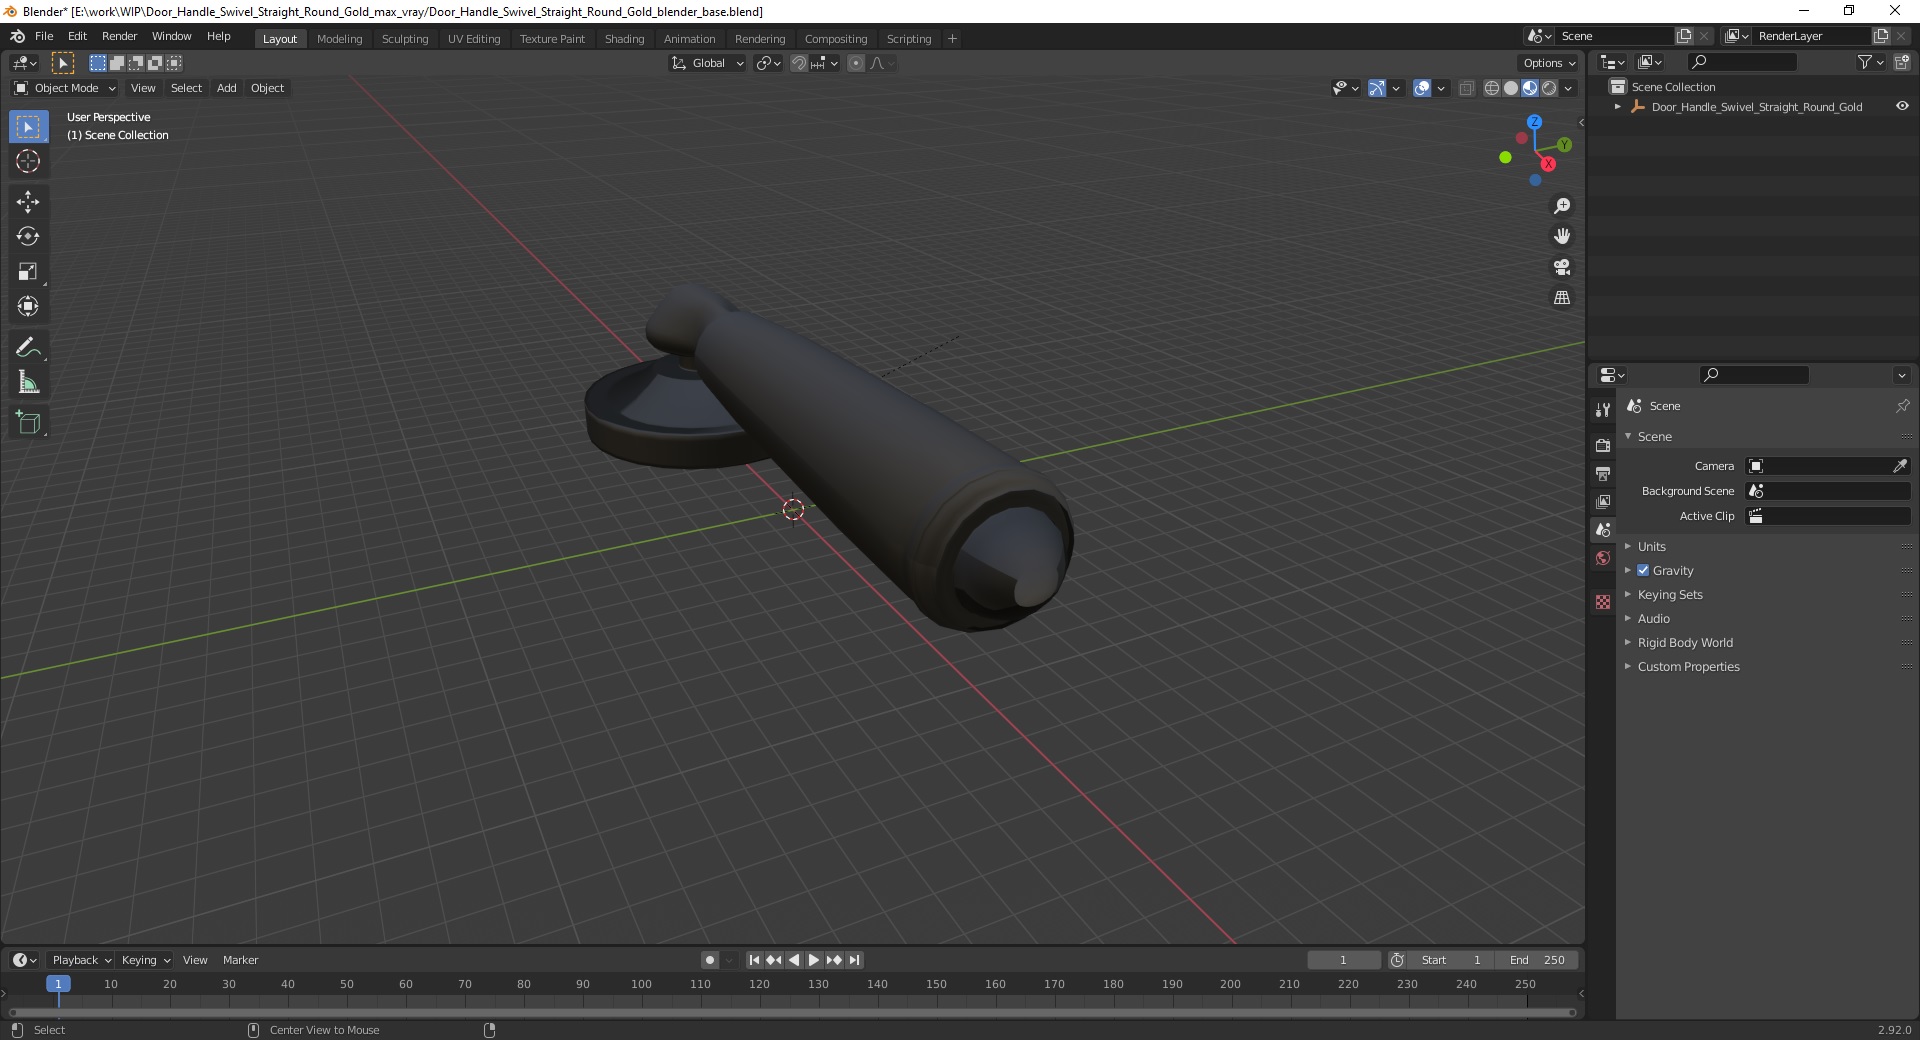Open the View Layer properties tab

[x=1603, y=501]
